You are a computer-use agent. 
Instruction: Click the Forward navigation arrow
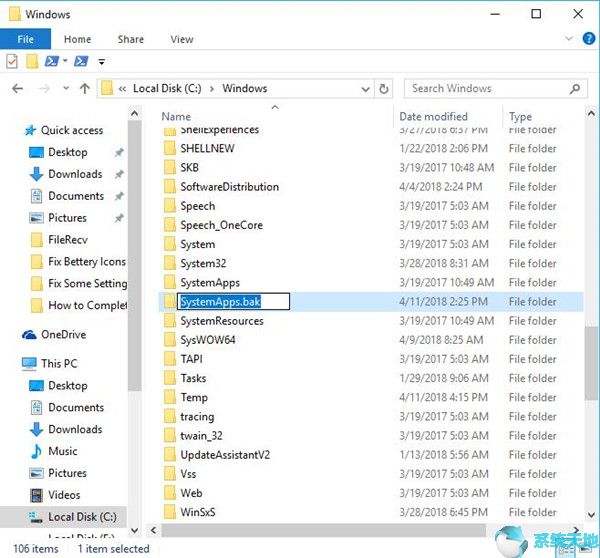point(44,89)
